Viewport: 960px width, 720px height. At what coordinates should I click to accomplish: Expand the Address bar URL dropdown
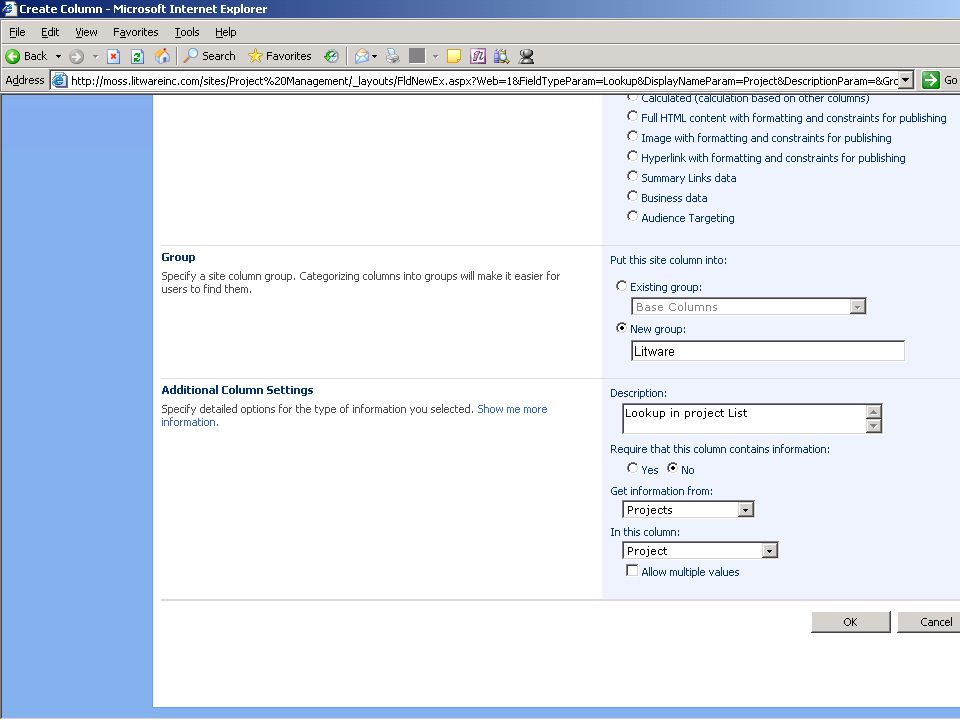tap(907, 80)
